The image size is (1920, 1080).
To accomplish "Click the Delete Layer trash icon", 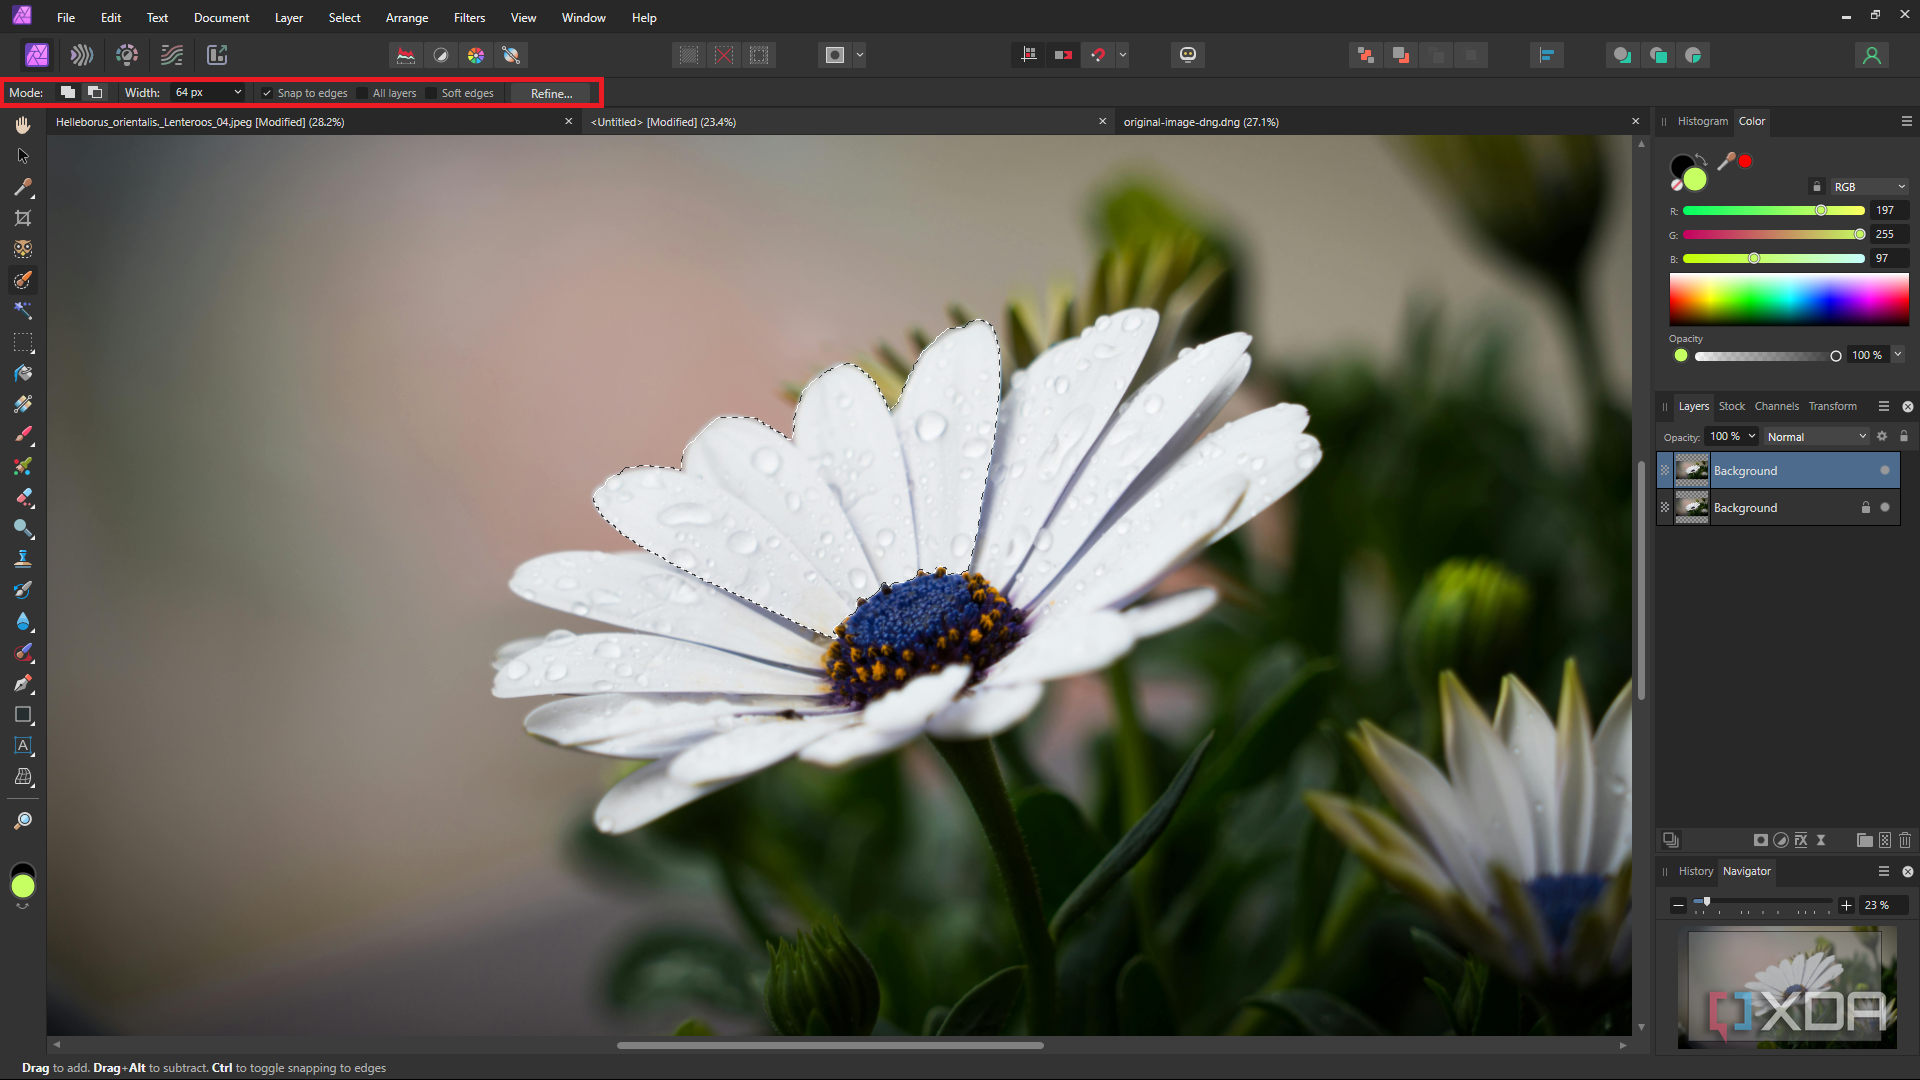I will pyautogui.click(x=1905, y=840).
